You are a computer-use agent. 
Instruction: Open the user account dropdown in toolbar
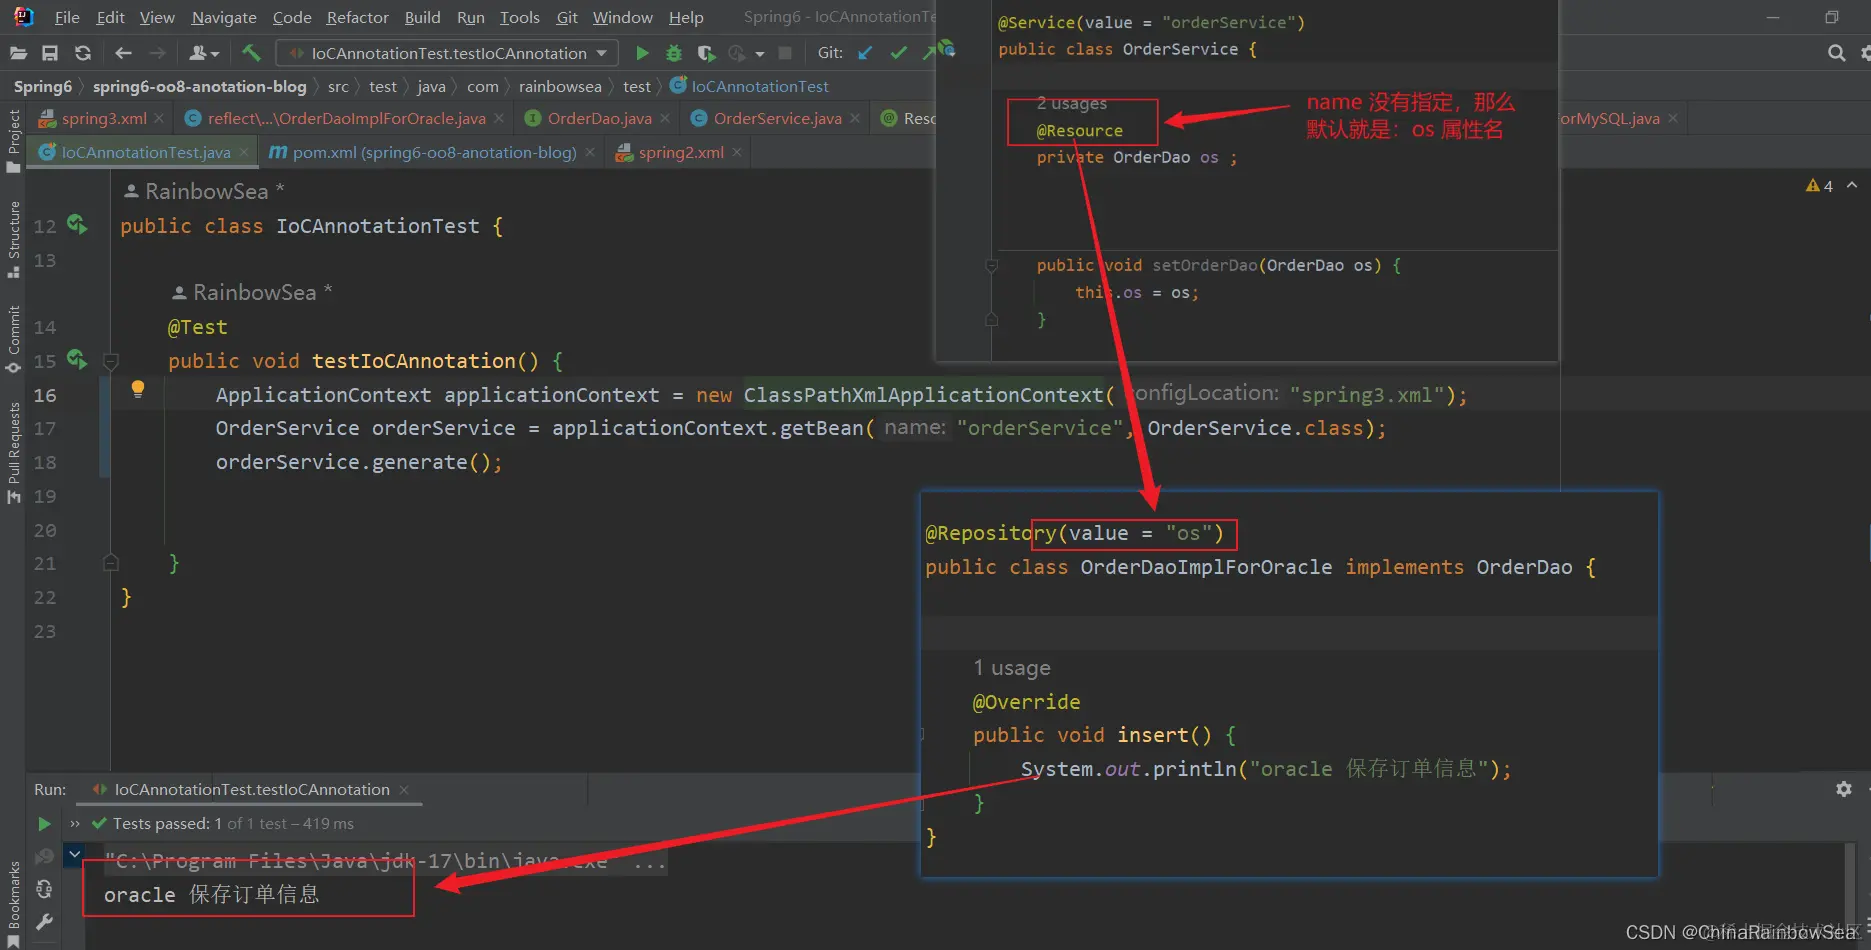(203, 53)
